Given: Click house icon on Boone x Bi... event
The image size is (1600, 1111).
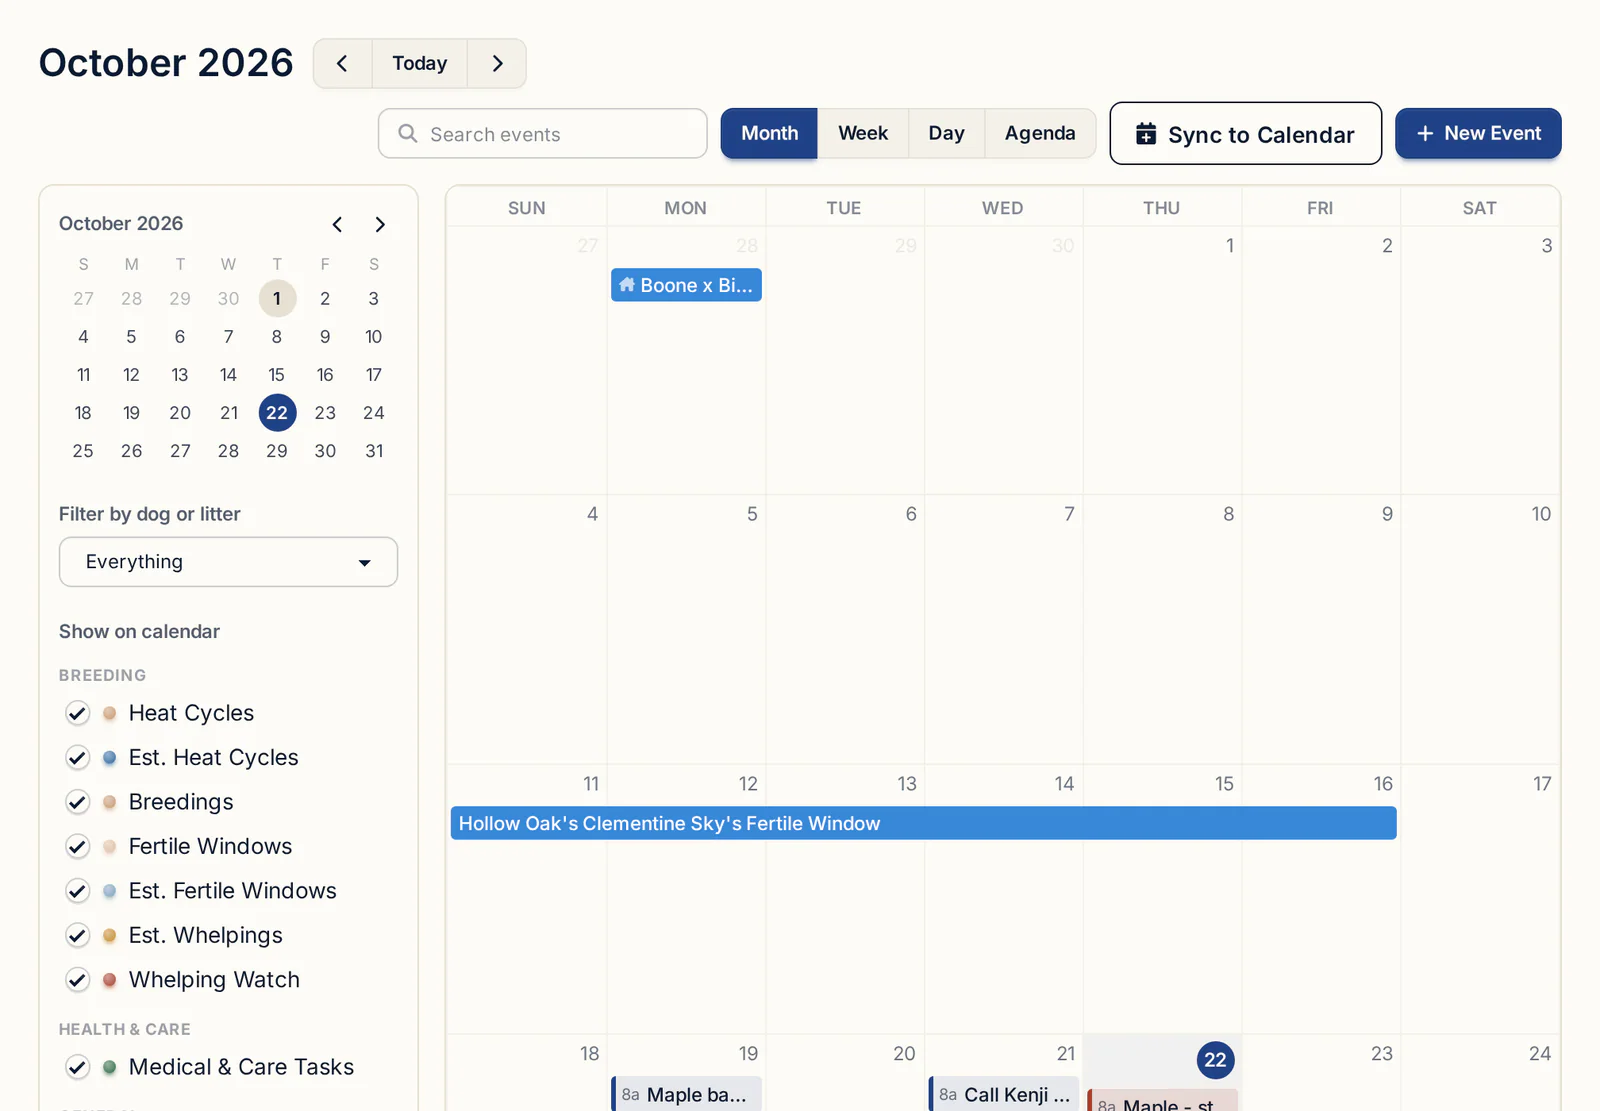Looking at the screenshot, I should tap(627, 285).
